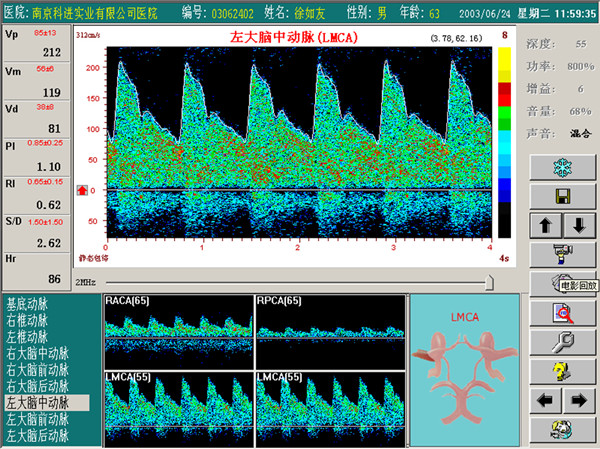
Task: Click the 2MHz horizontal slider handle
Action: tap(489, 283)
